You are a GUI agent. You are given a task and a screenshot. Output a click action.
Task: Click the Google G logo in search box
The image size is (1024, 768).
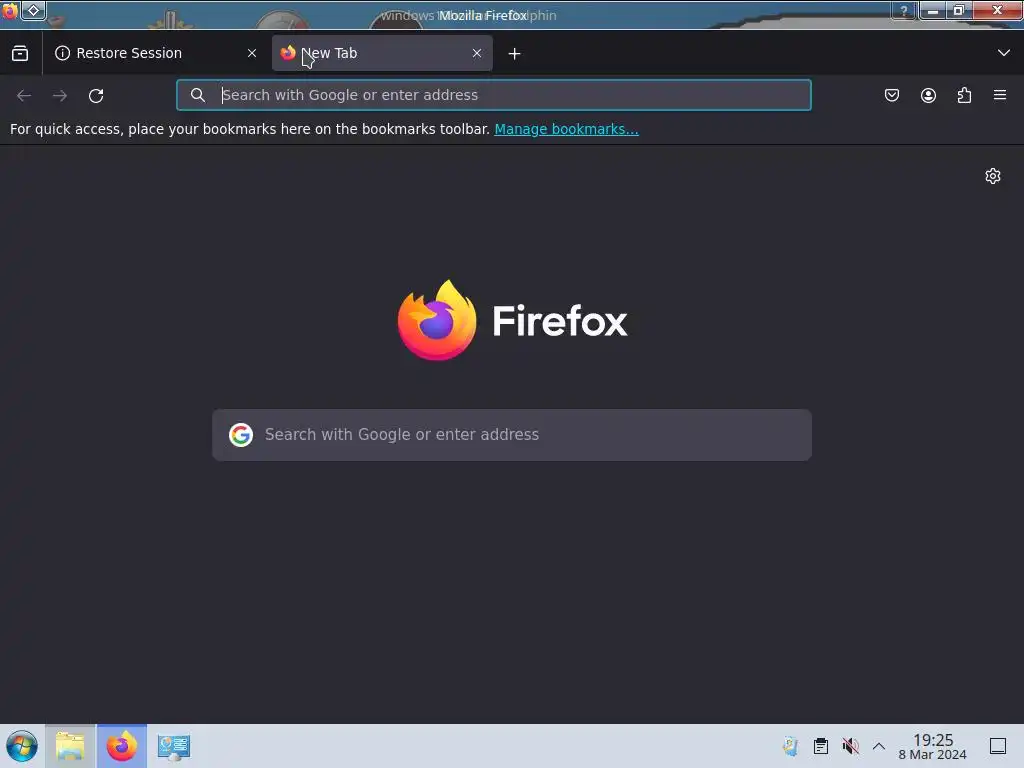tap(241, 435)
